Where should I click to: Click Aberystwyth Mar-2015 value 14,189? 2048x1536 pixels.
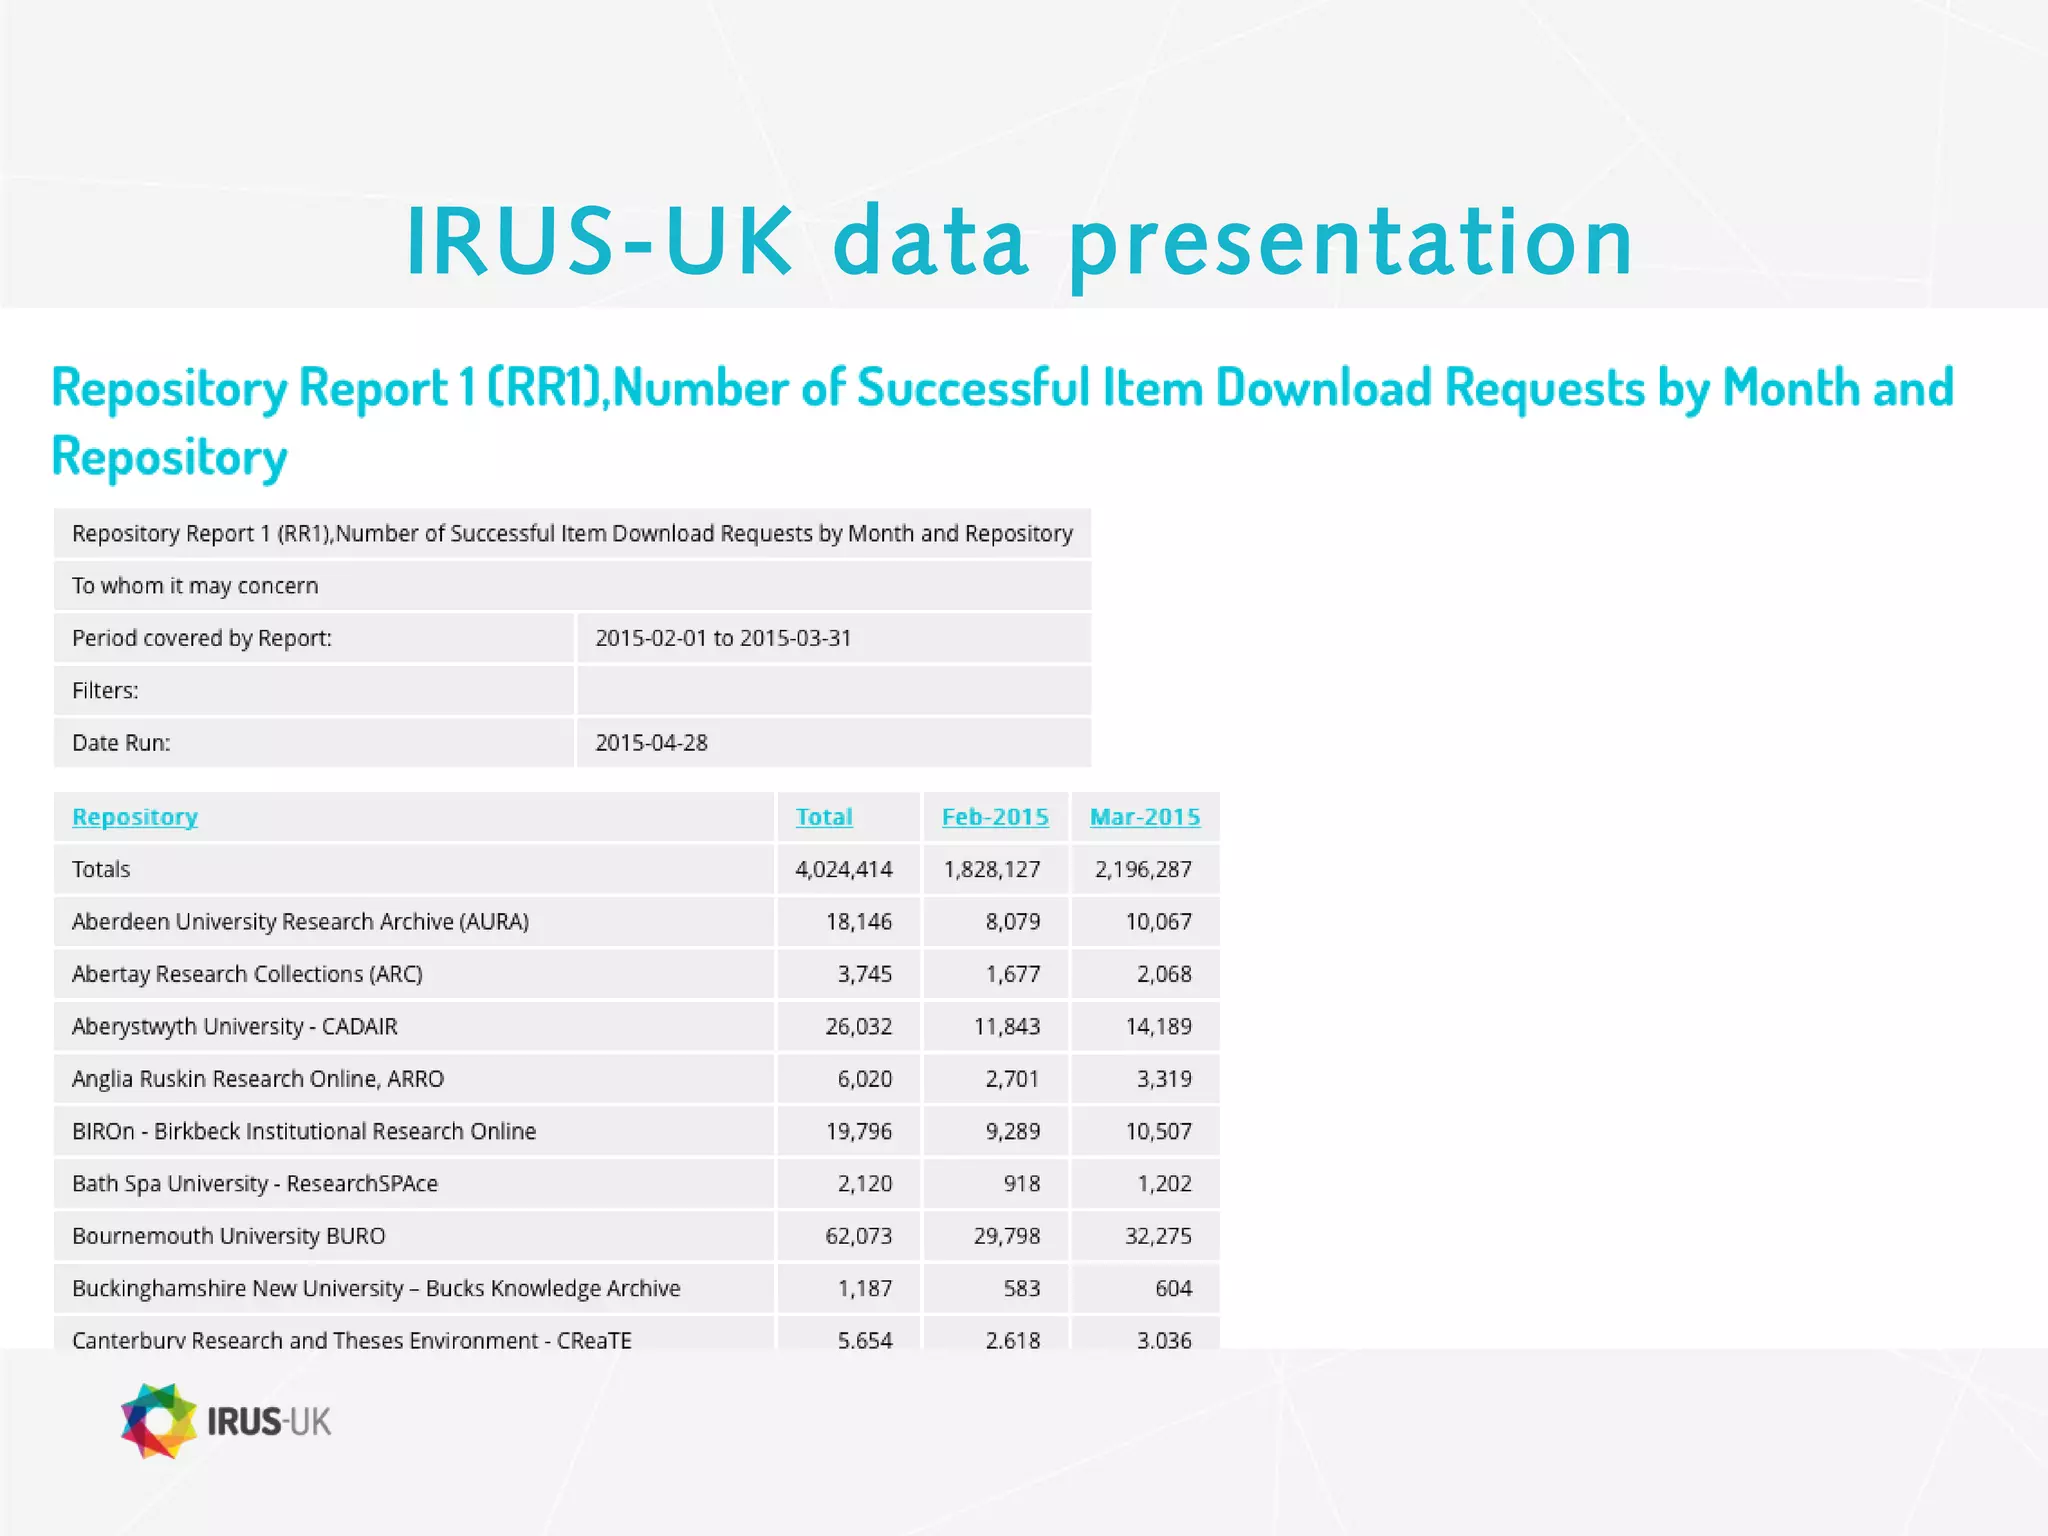click(x=1159, y=1026)
